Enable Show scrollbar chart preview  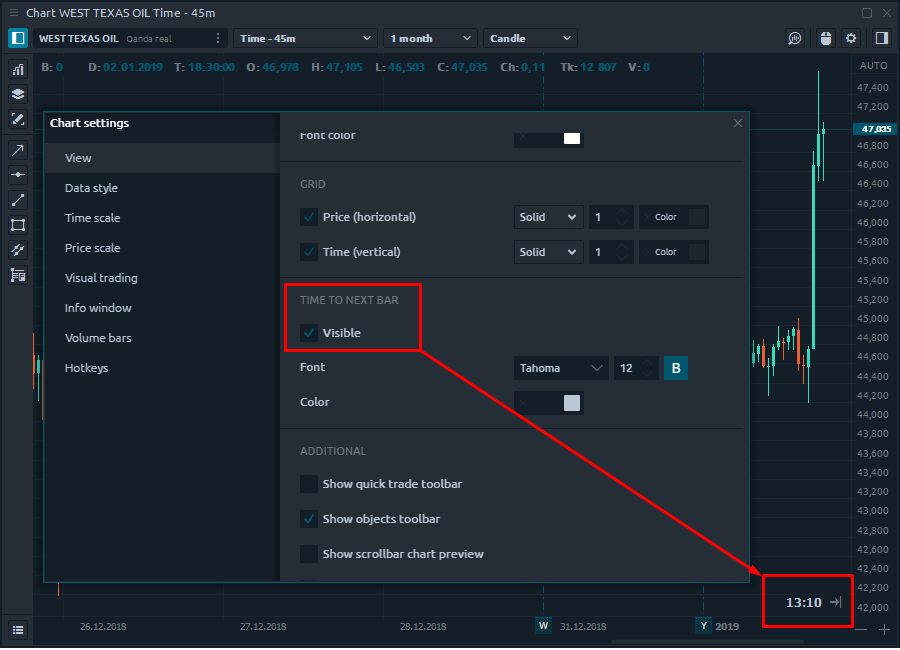click(x=309, y=554)
